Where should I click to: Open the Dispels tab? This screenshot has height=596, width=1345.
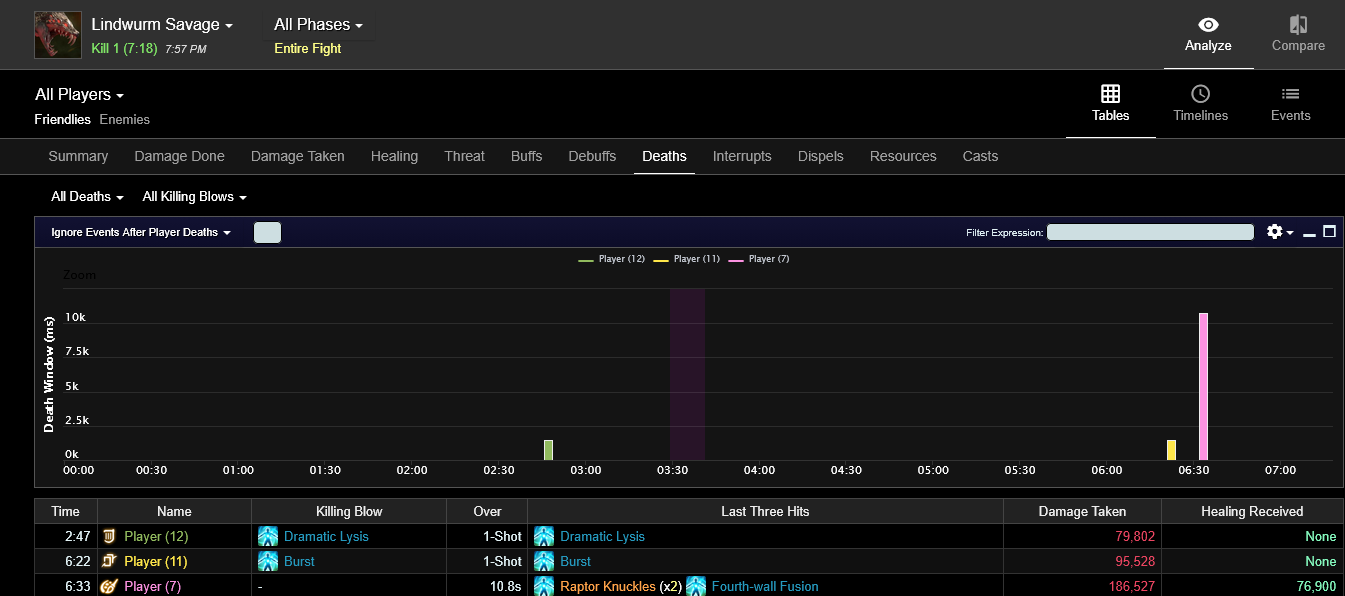point(821,156)
